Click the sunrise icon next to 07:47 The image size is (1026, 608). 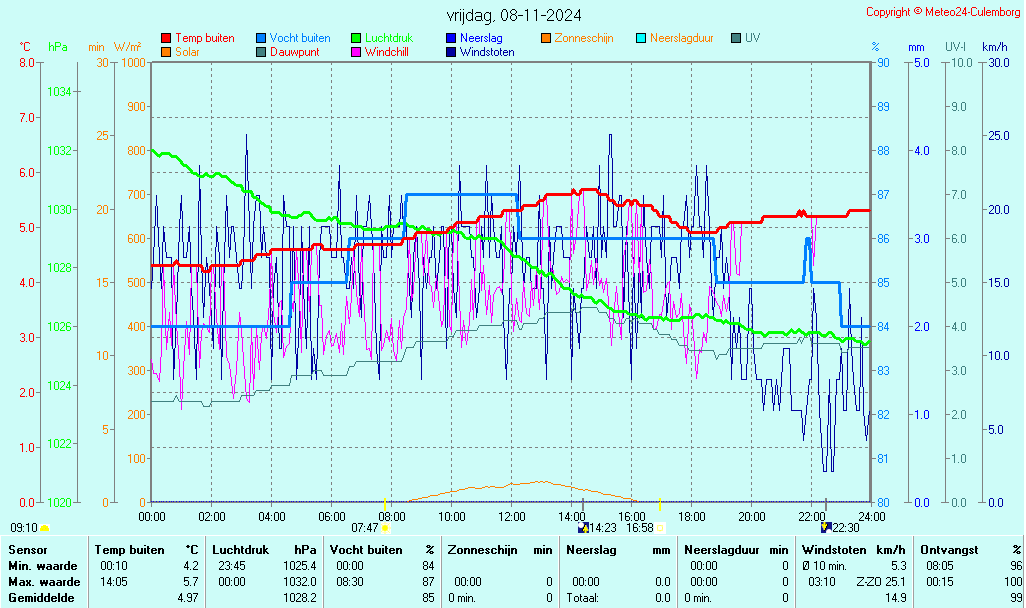tap(386, 527)
